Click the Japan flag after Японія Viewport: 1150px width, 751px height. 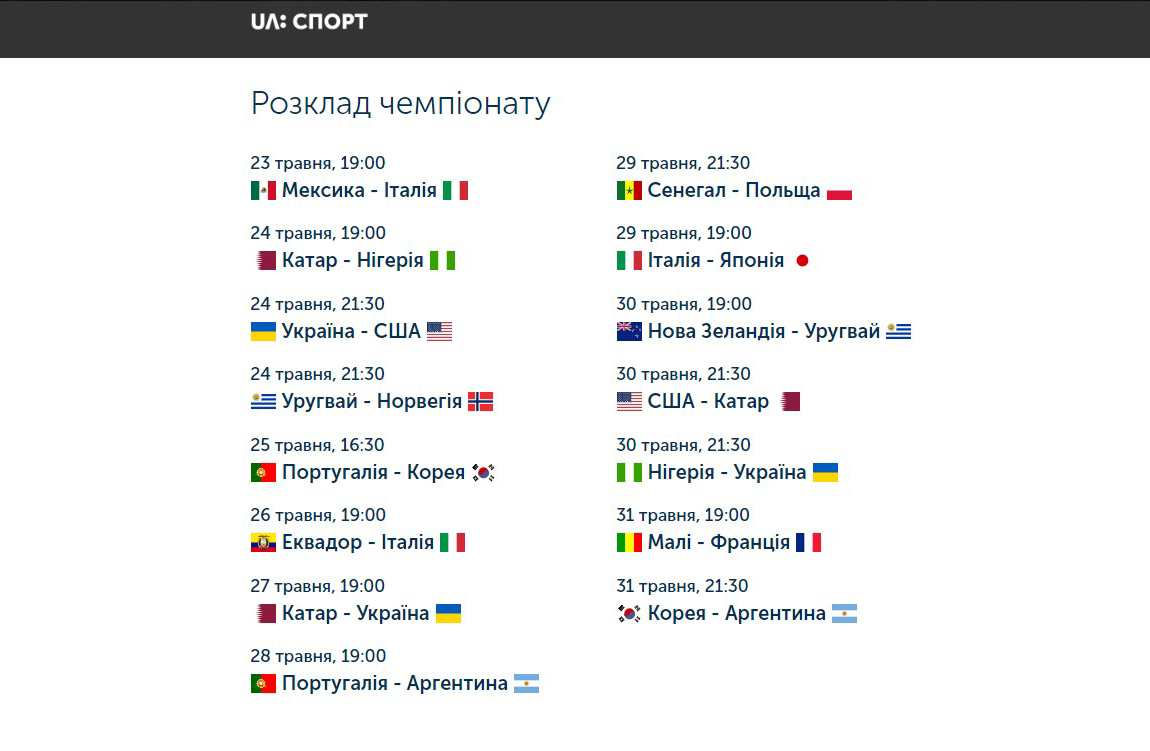(x=802, y=260)
